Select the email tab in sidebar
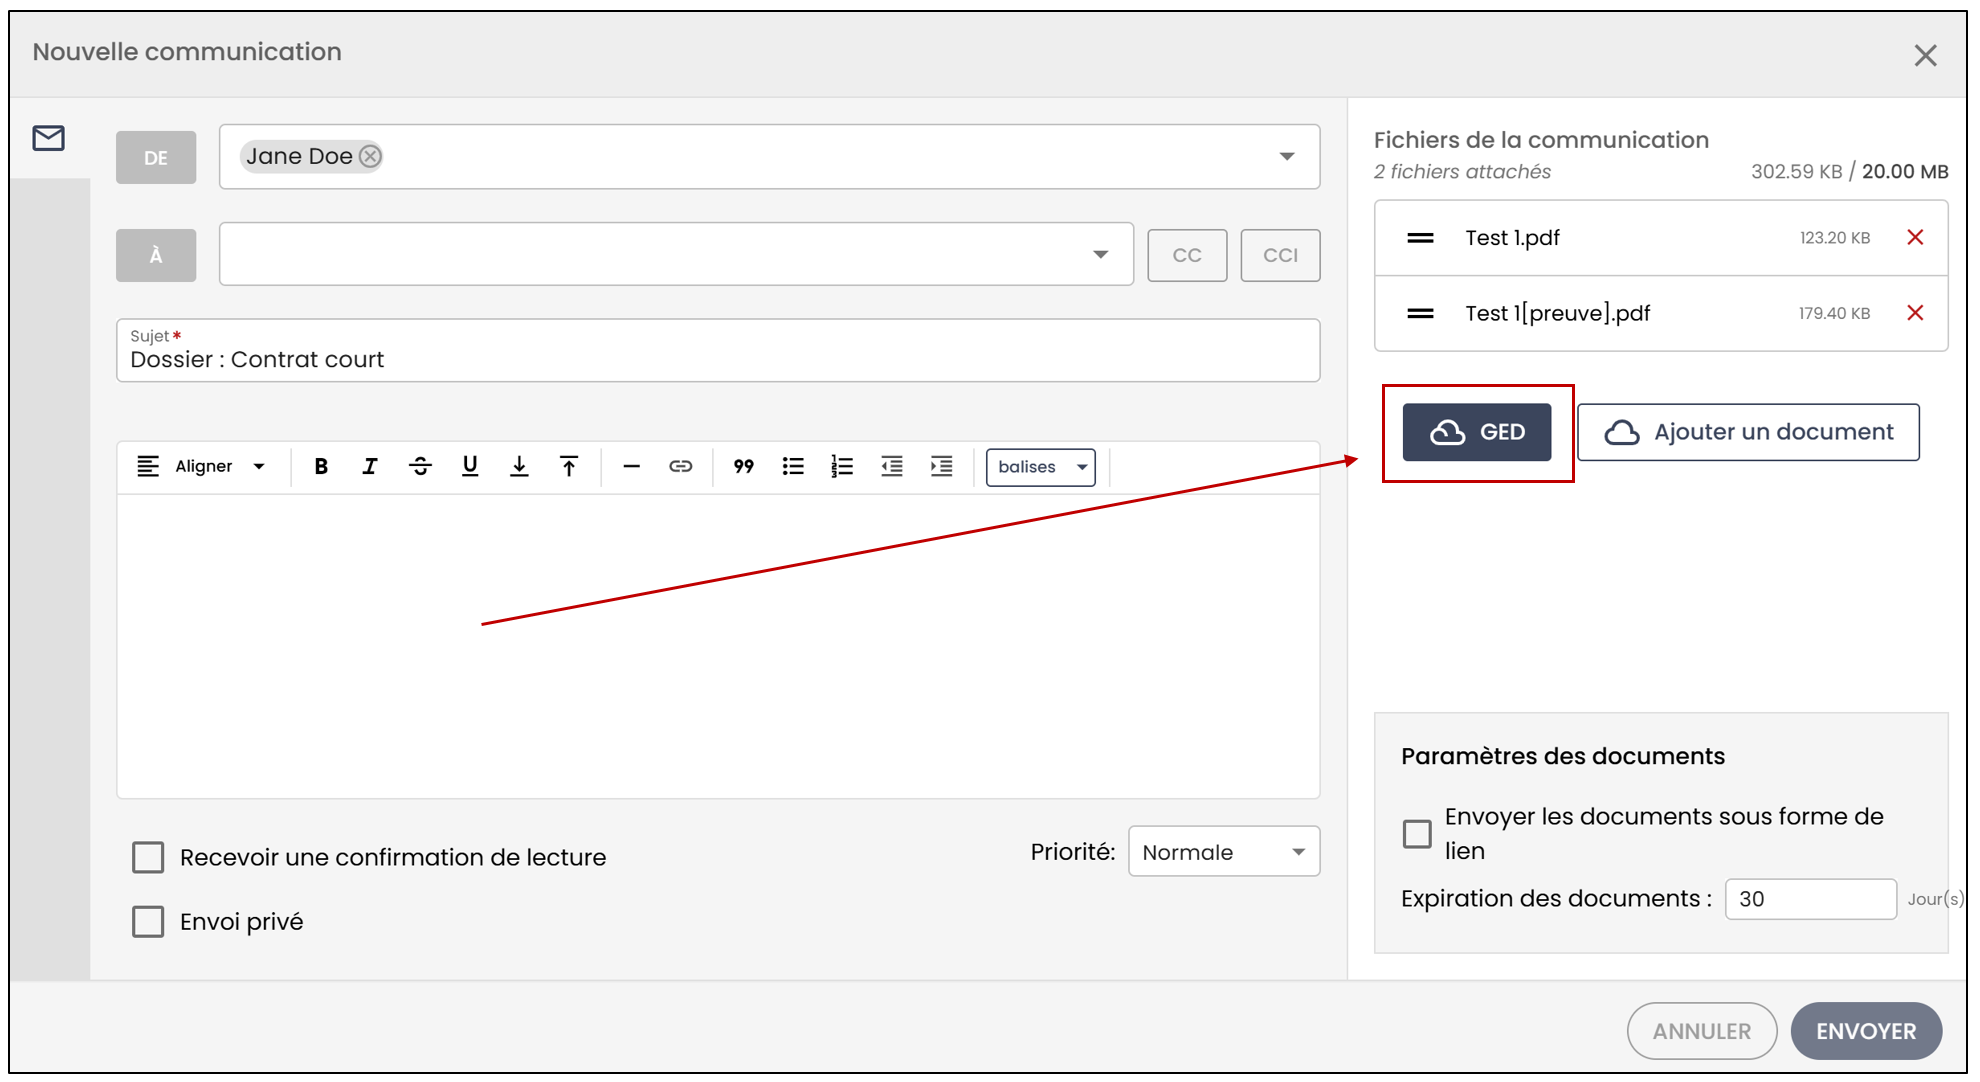 point(49,138)
